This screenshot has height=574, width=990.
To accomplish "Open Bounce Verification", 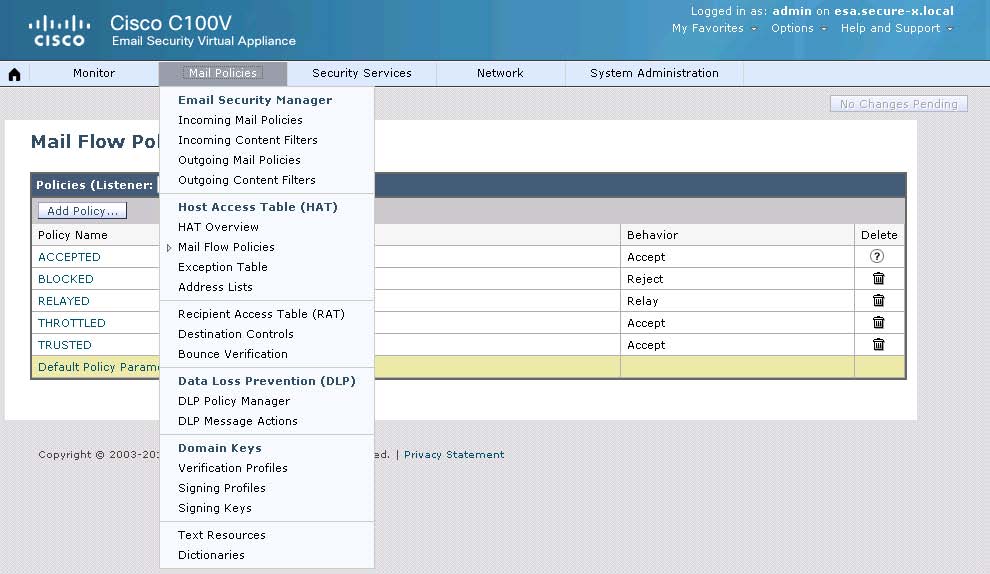I will [x=233, y=354].
